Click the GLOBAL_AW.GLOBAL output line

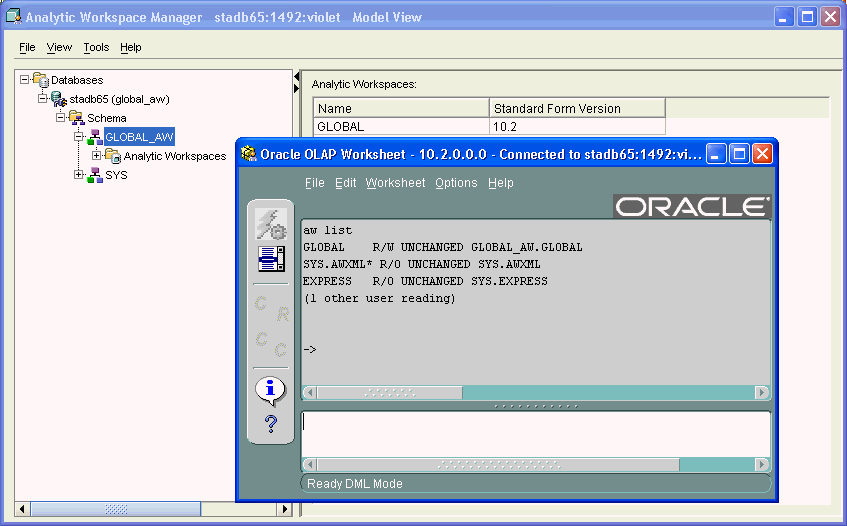(442, 248)
